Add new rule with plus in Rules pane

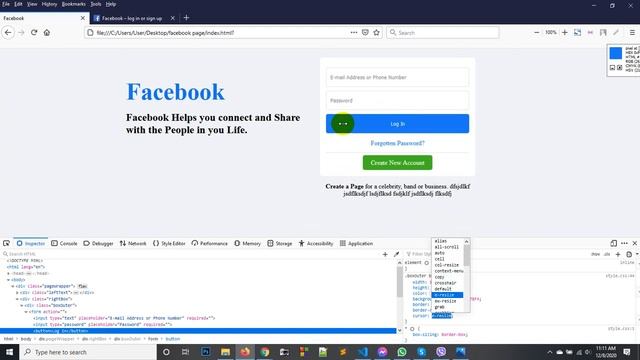(618, 254)
